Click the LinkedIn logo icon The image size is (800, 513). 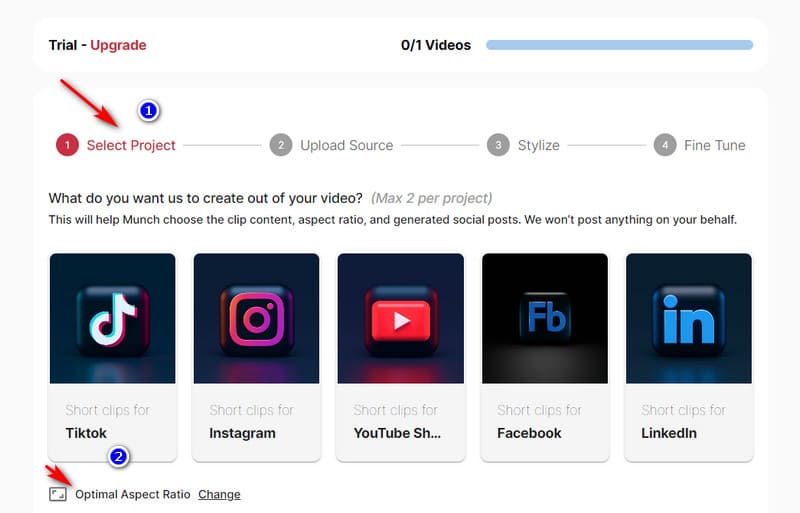[x=689, y=318]
